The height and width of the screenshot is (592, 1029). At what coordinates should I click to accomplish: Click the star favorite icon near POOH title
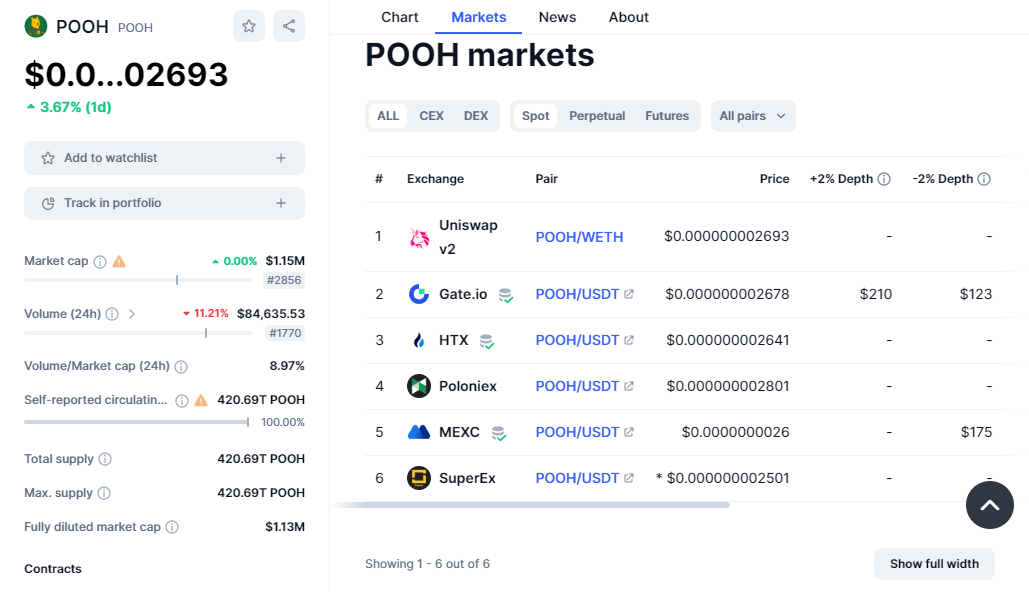coord(249,26)
